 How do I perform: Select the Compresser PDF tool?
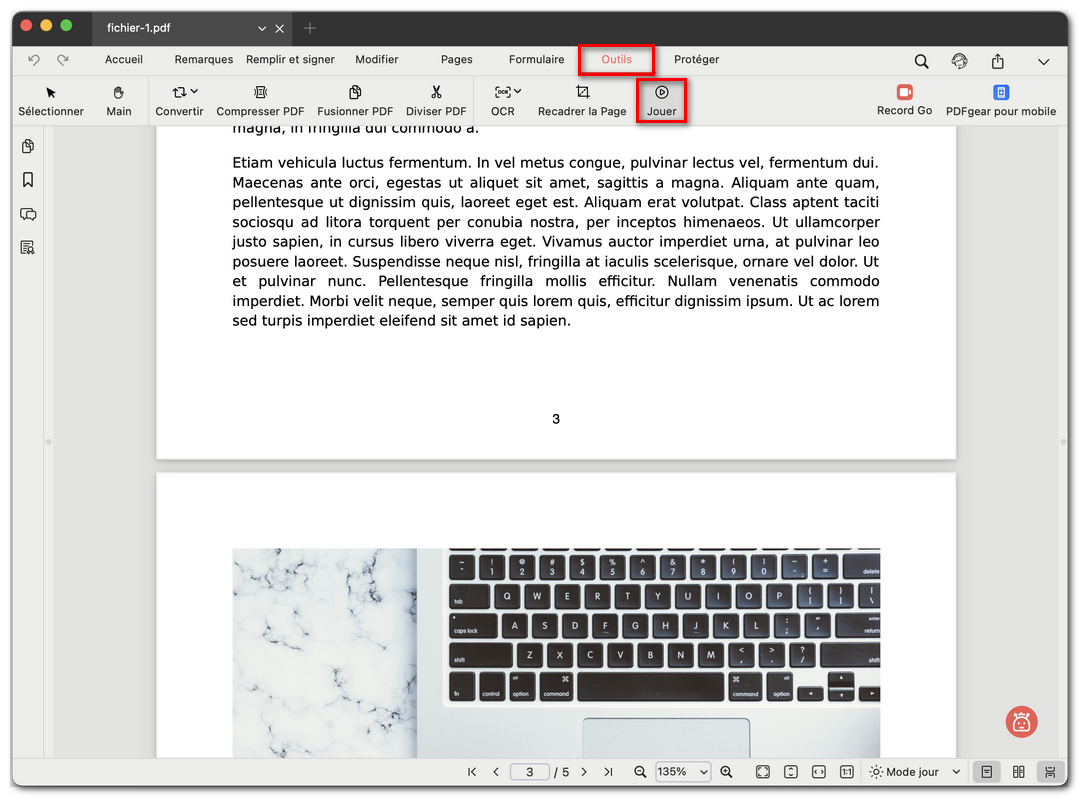tap(260, 100)
